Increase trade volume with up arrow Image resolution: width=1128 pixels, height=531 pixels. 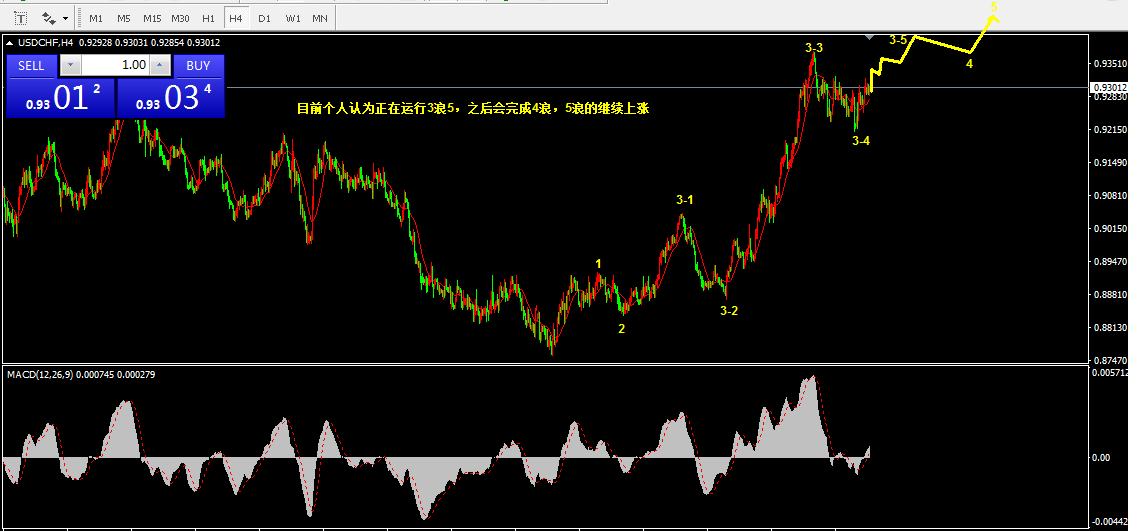pyautogui.click(x=160, y=65)
